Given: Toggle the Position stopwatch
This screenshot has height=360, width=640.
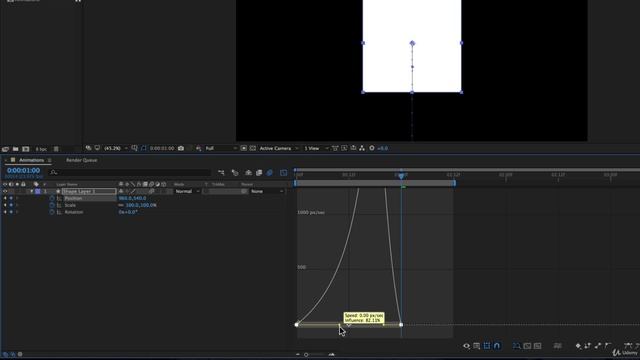Looking at the screenshot, I should [x=52, y=198].
